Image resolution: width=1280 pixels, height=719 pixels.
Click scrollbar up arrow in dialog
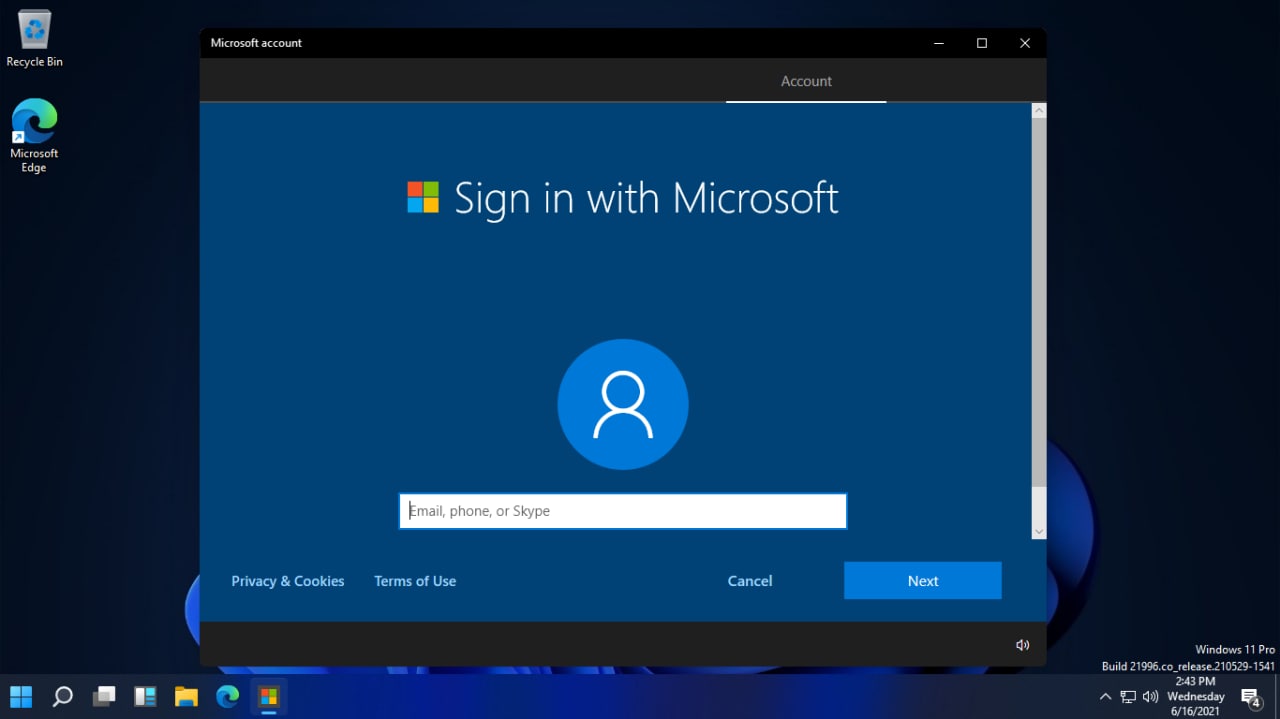pos(1039,111)
